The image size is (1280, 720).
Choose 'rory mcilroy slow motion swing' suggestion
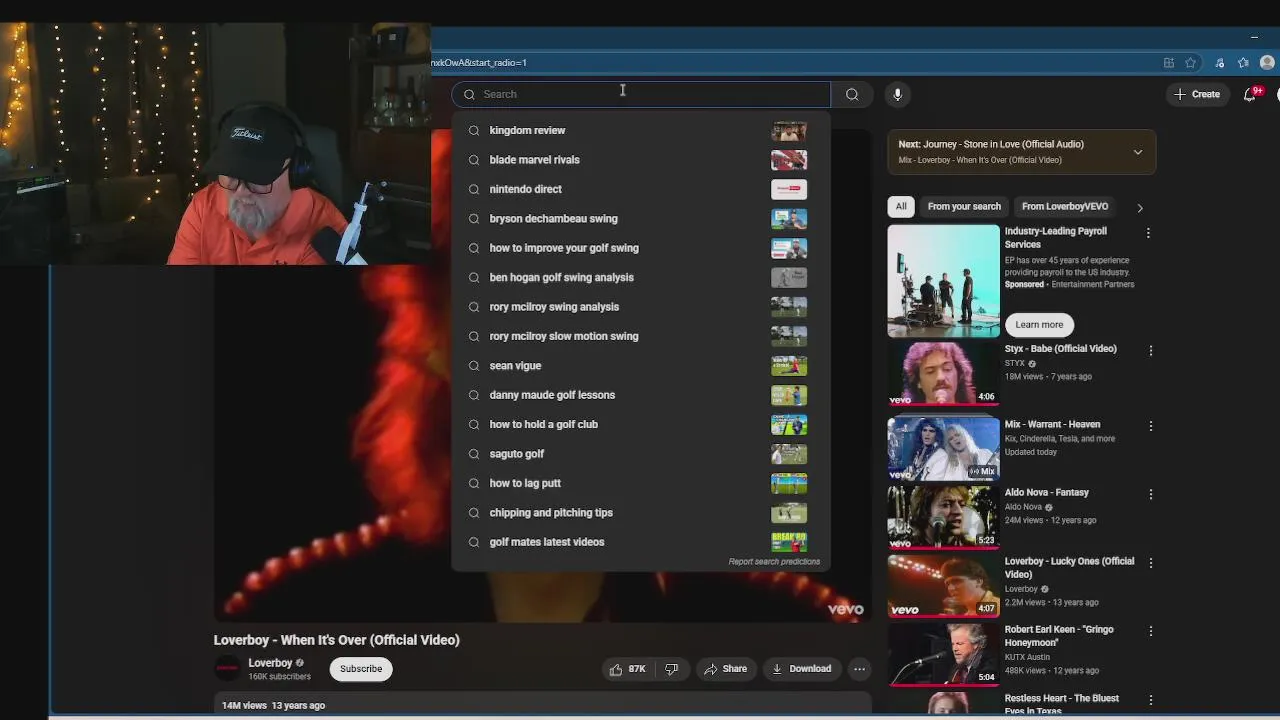point(641,336)
